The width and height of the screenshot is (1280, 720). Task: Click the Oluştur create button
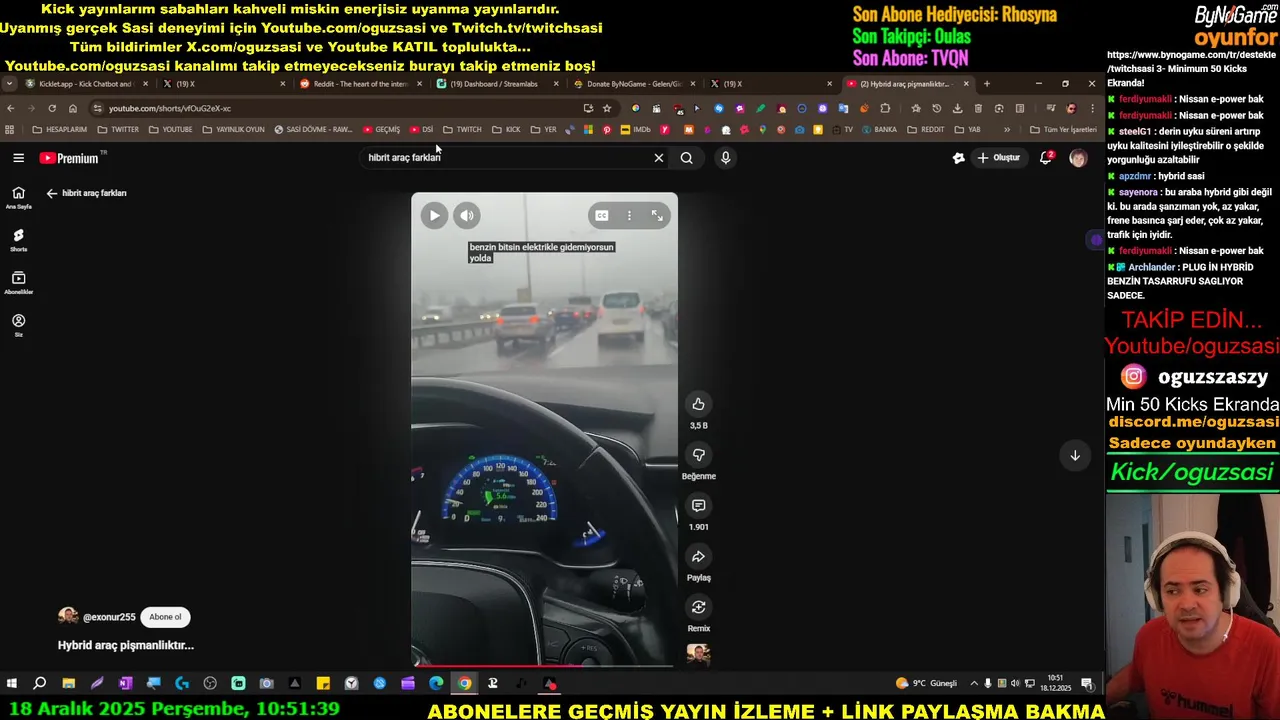click(x=998, y=158)
